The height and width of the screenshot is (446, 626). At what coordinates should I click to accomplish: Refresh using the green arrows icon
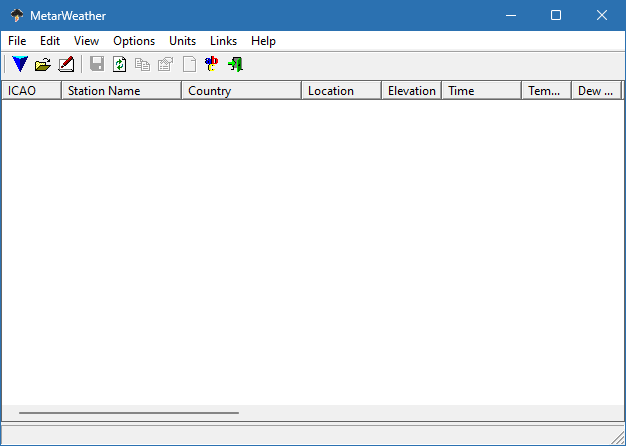[120, 65]
